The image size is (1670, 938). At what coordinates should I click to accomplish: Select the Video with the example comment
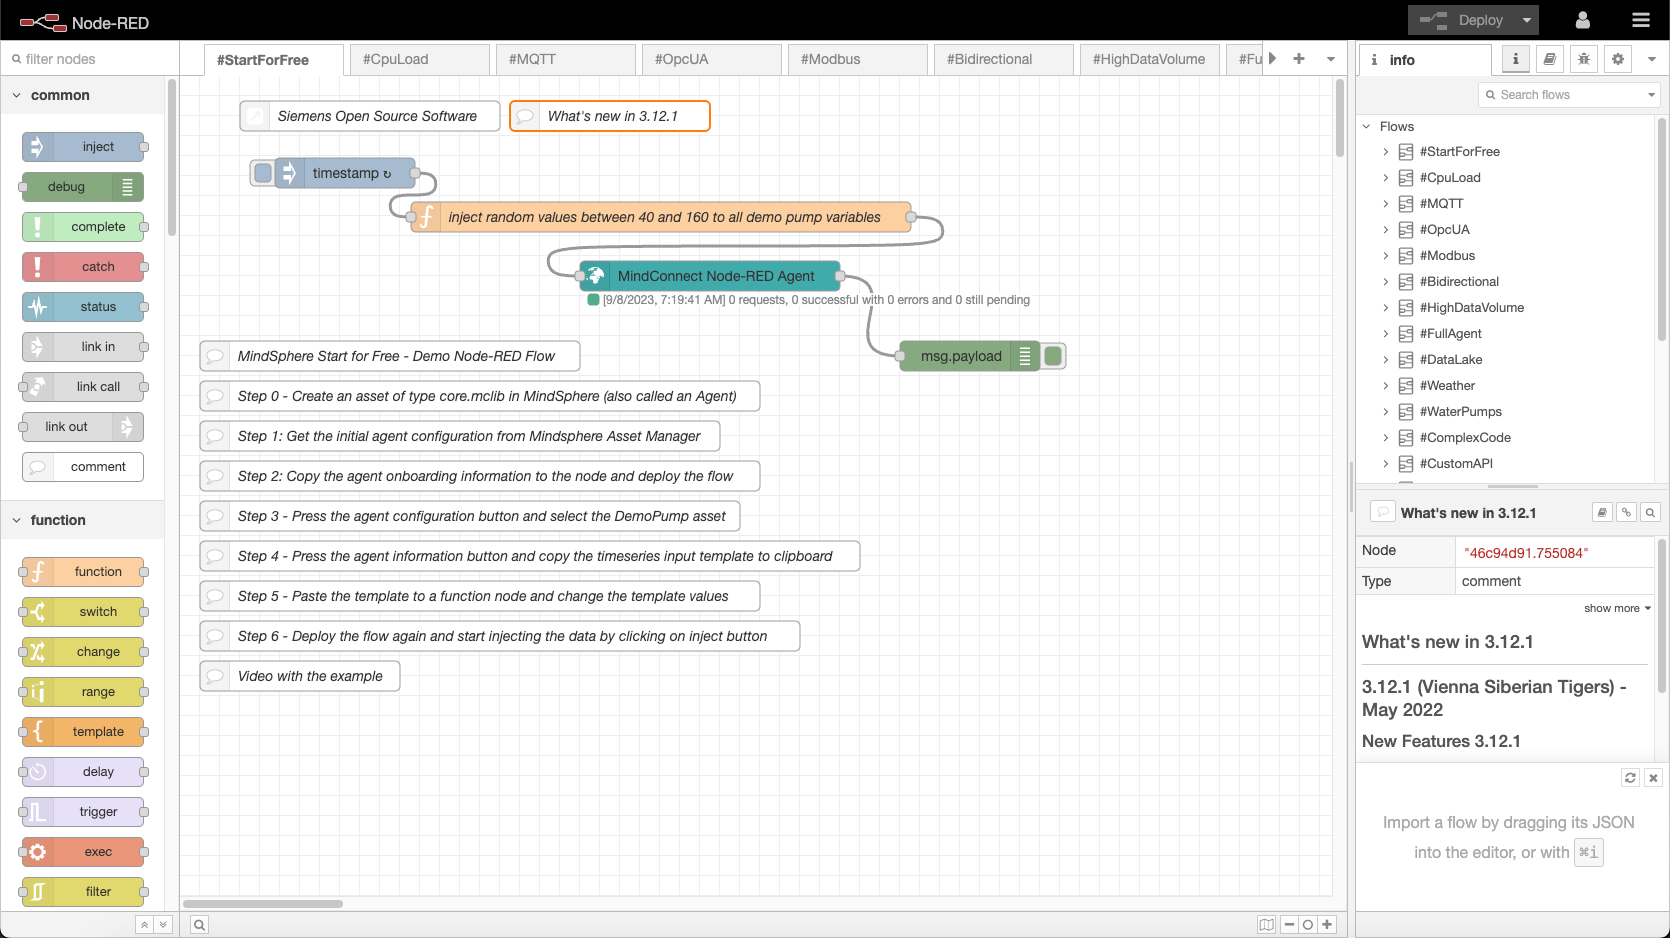(x=300, y=676)
